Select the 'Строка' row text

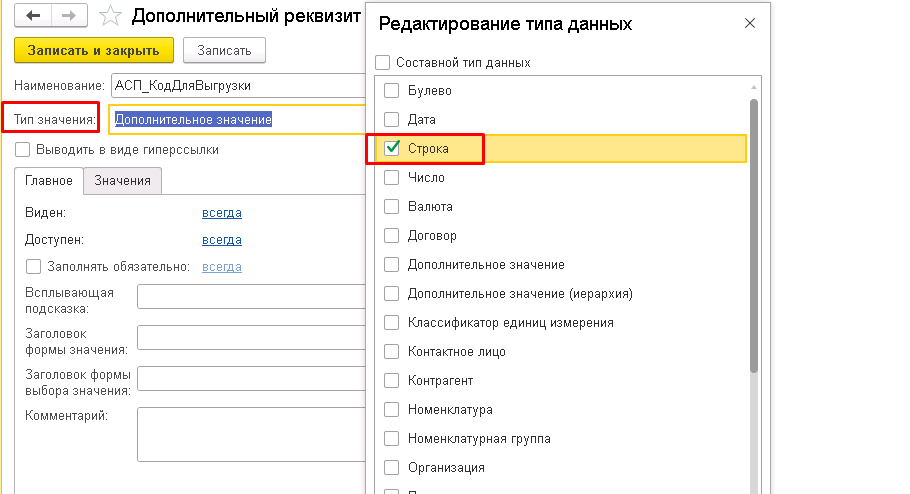(428, 149)
